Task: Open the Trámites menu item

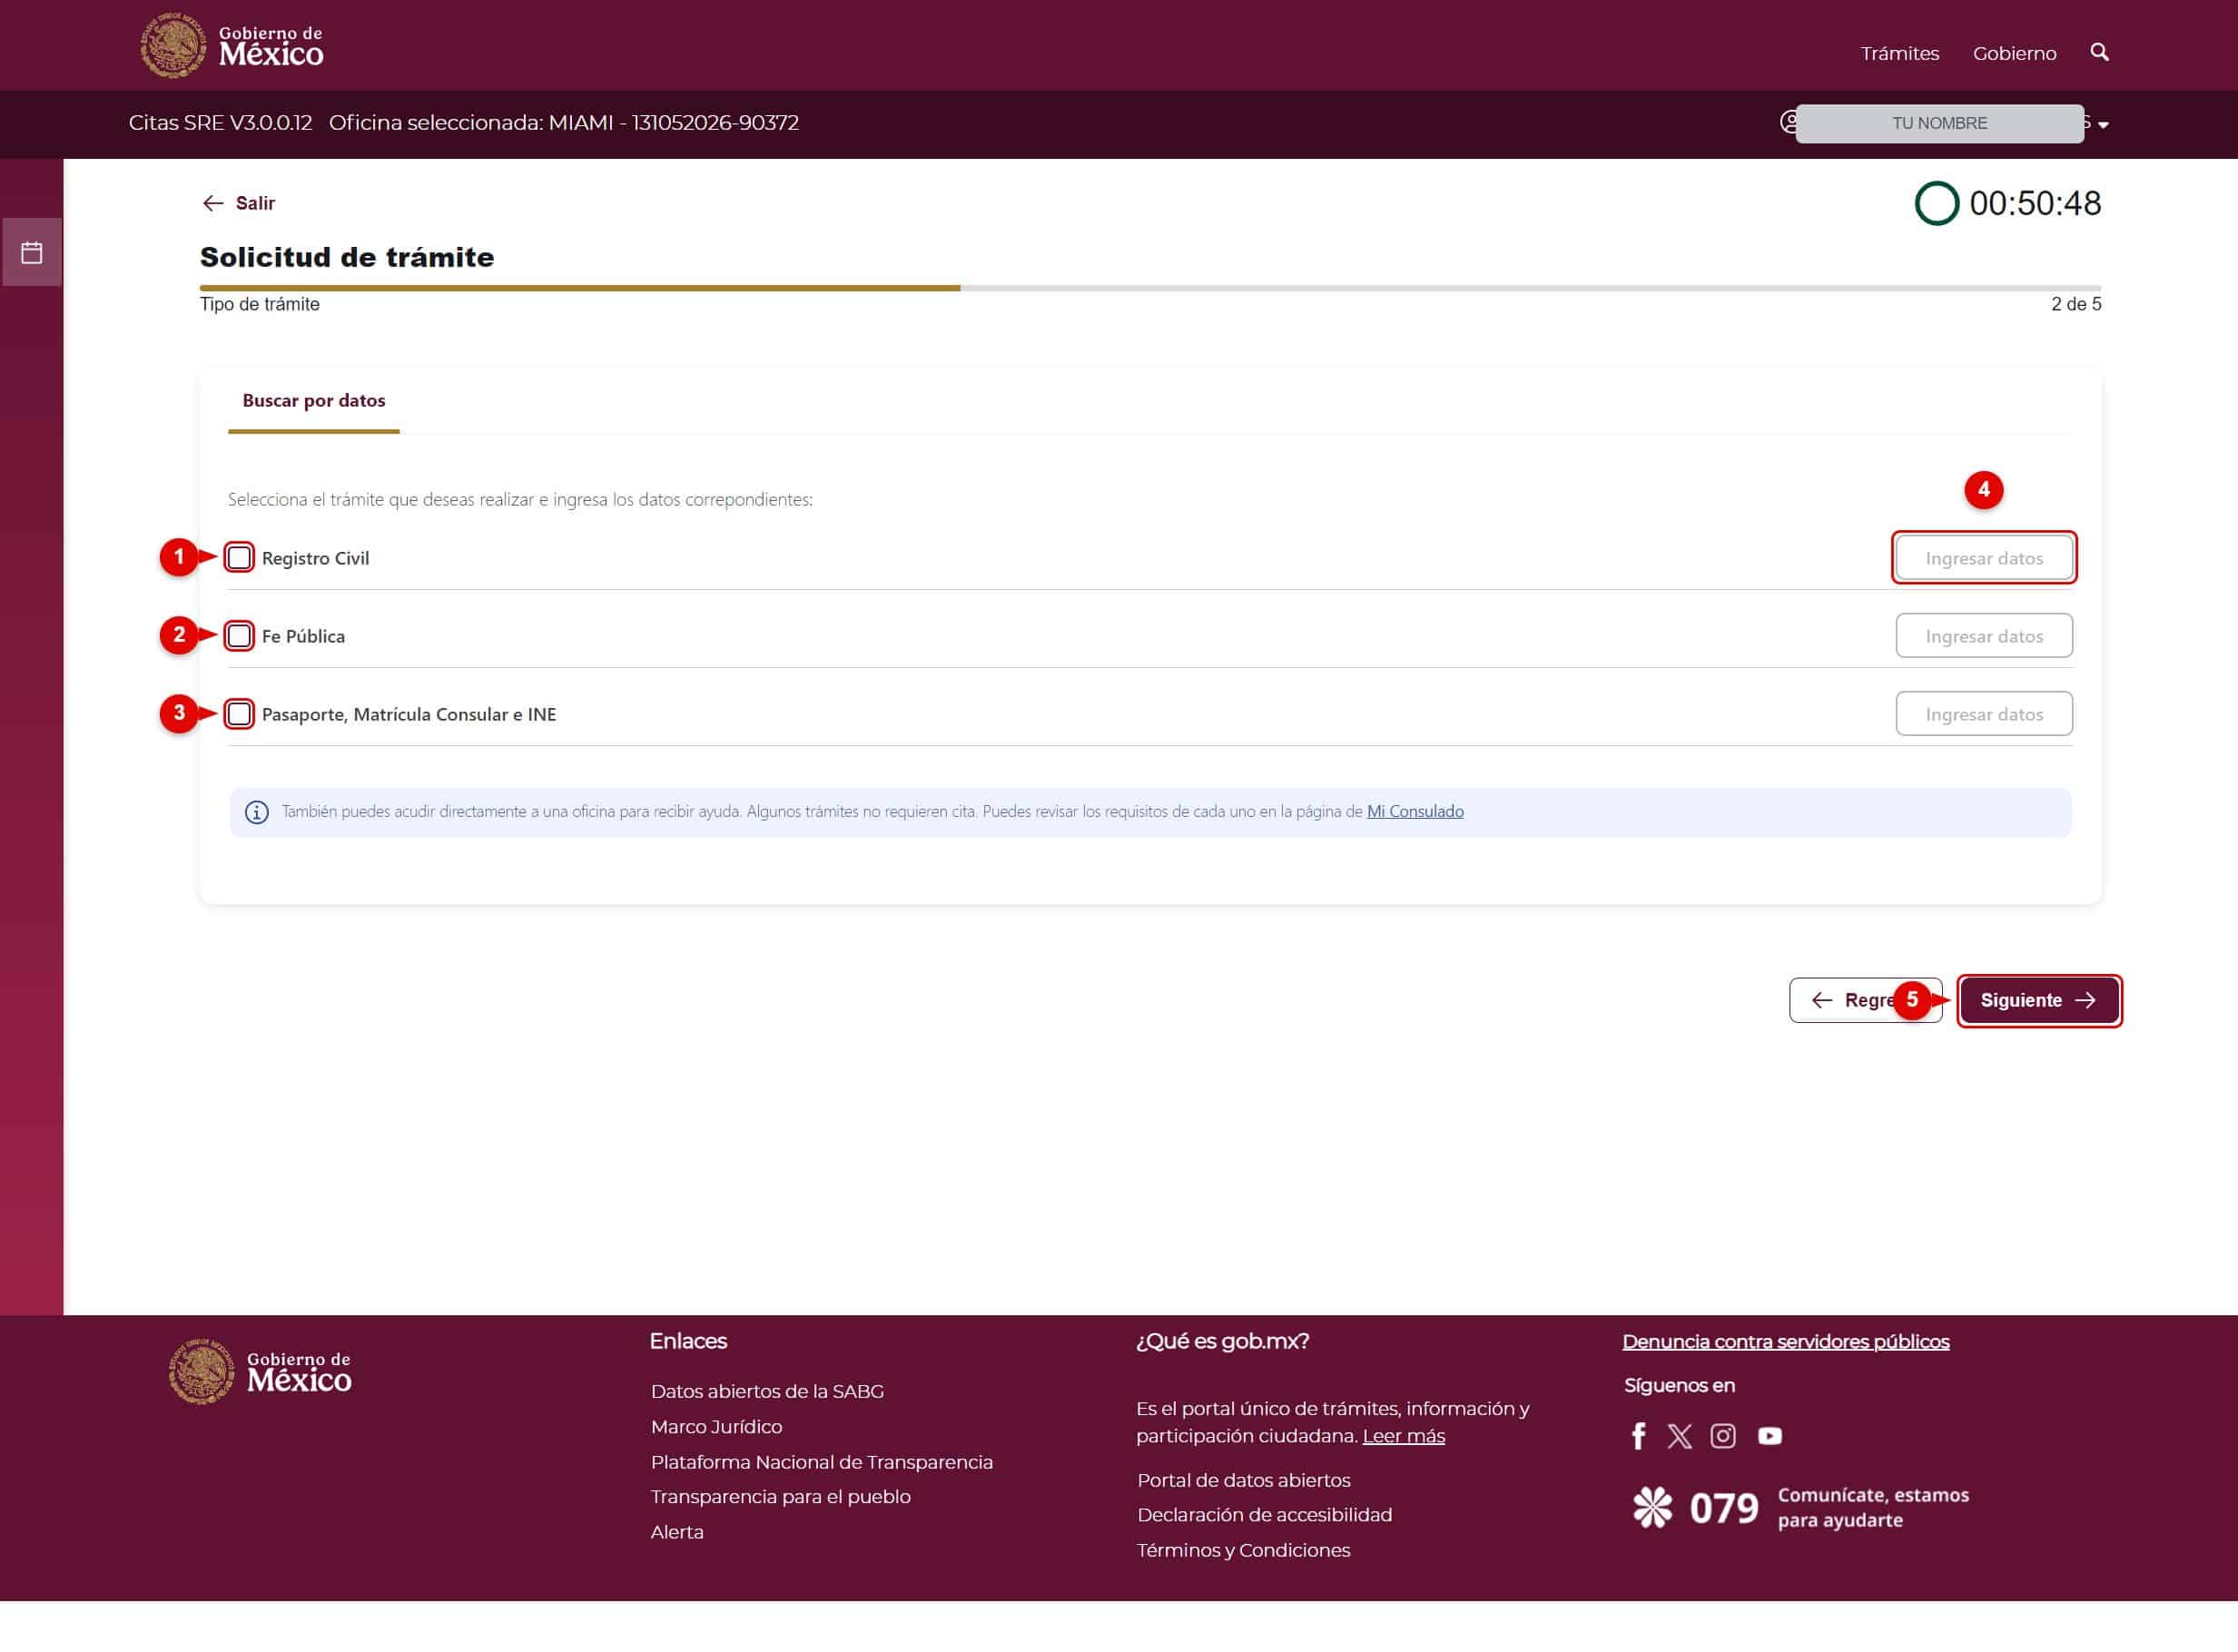Action: [x=1899, y=53]
